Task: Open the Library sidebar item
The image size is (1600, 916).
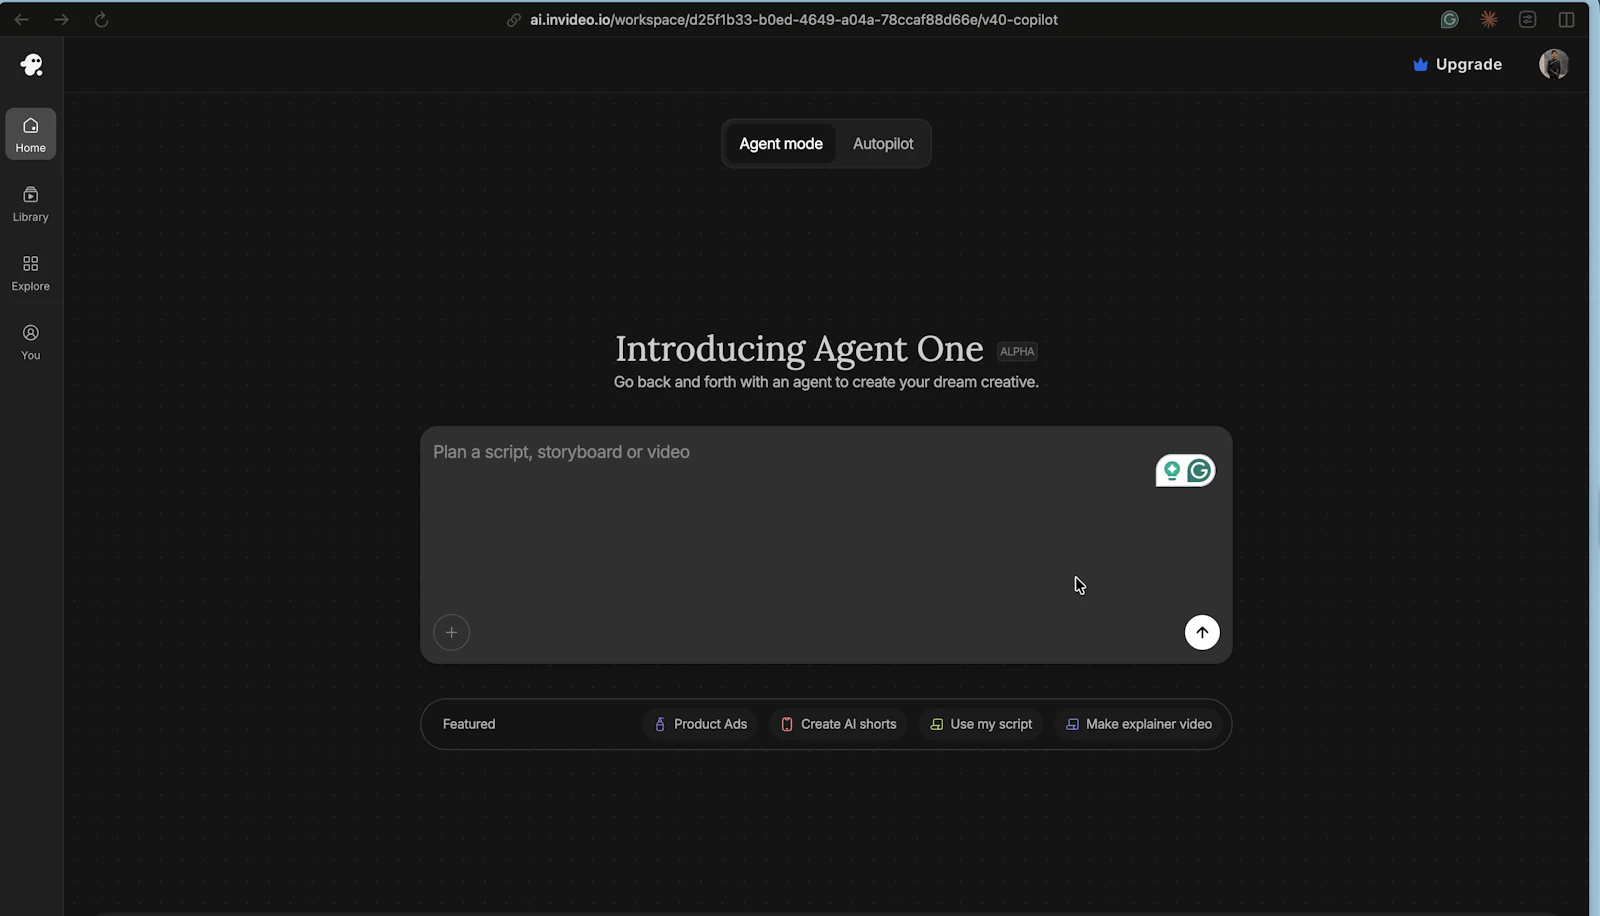Action: tap(31, 203)
